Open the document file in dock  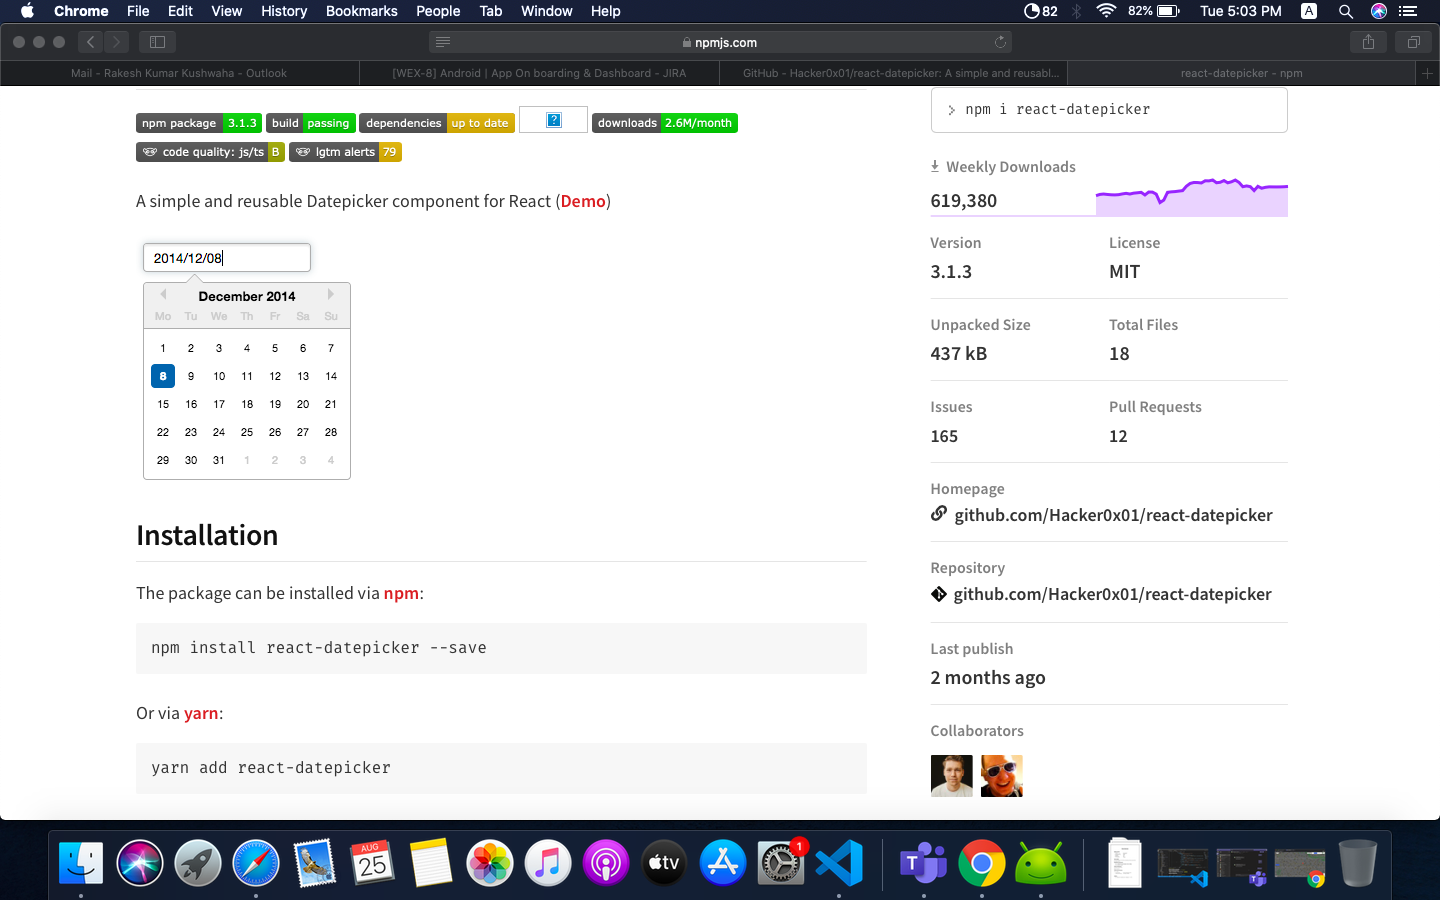pyautogui.click(x=1124, y=862)
